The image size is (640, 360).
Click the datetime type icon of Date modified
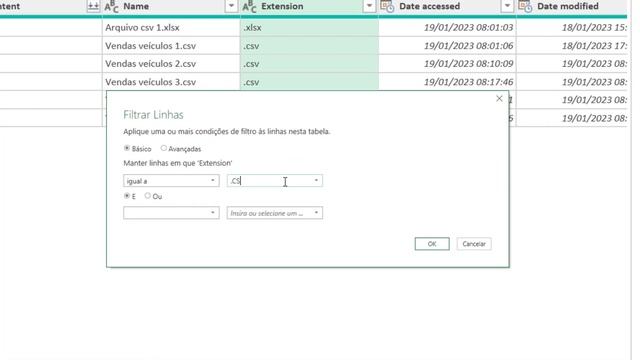[x=525, y=7]
